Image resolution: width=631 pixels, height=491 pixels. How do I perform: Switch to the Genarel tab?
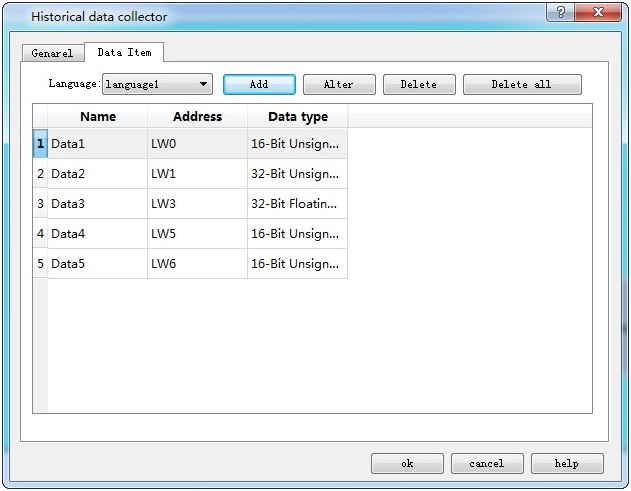(52, 53)
